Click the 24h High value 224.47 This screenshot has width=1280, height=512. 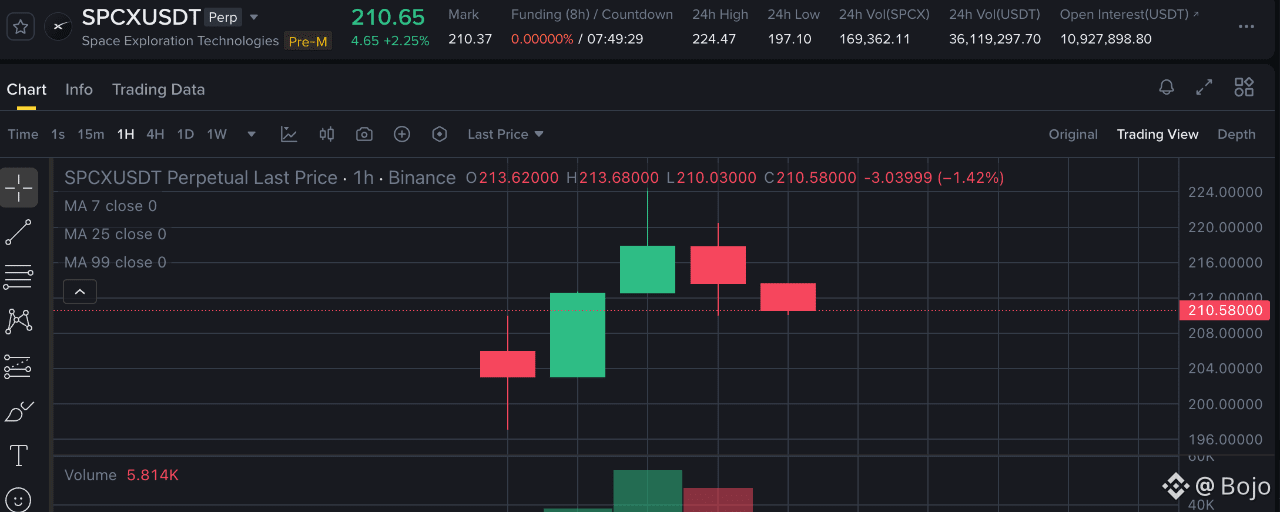[x=714, y=39]
